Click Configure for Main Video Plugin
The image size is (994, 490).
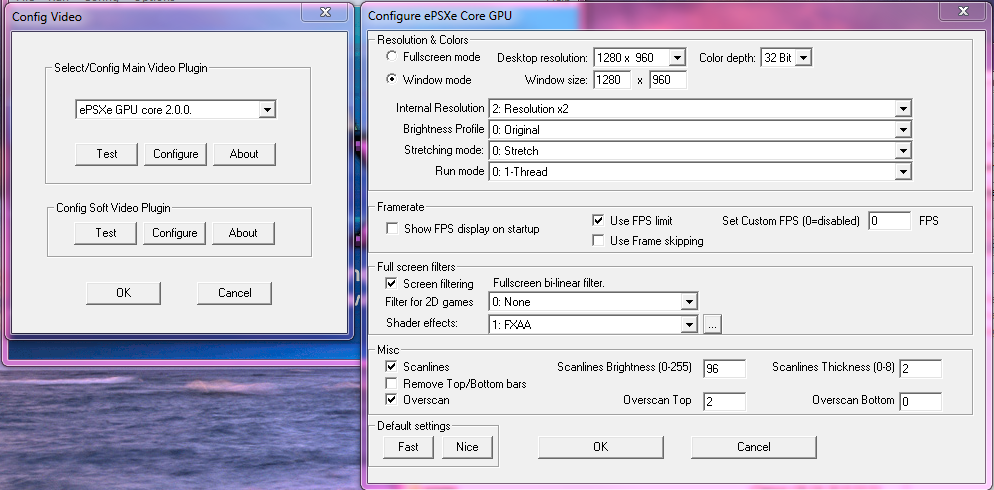click(x=176, y=154)
